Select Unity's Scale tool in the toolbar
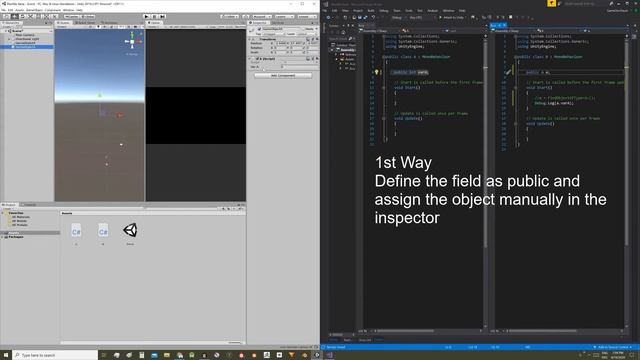 [31, 16]
